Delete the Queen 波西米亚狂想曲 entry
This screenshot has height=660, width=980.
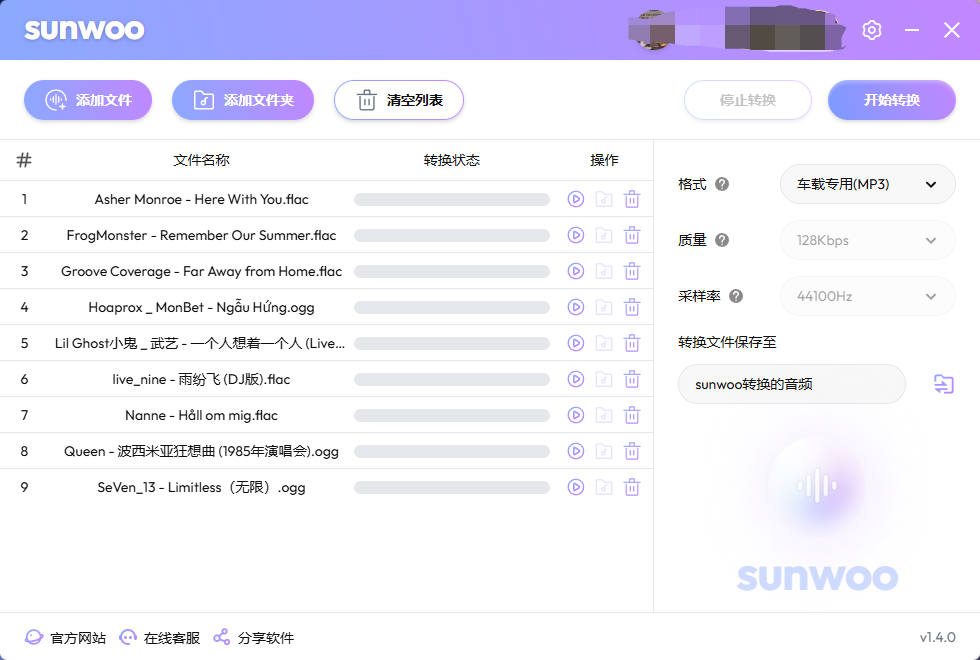point(632,451)
